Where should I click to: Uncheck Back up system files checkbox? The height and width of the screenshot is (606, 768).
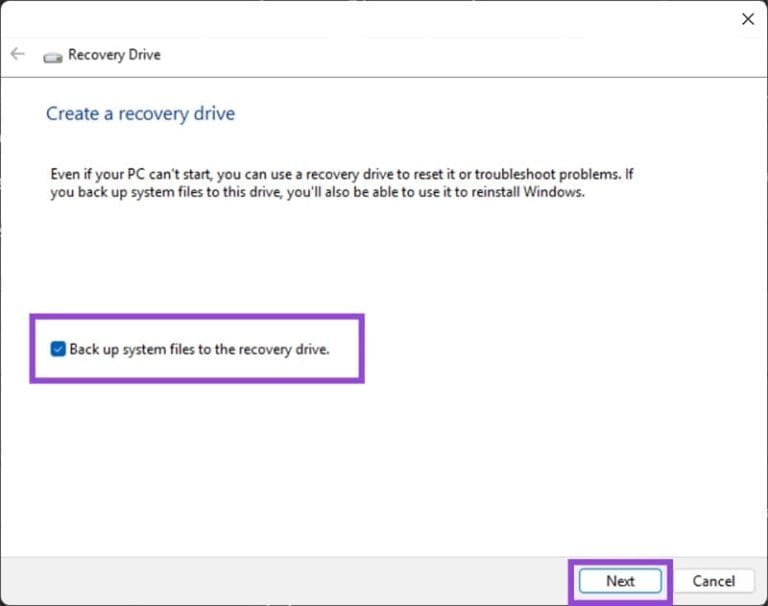(58, 350)
